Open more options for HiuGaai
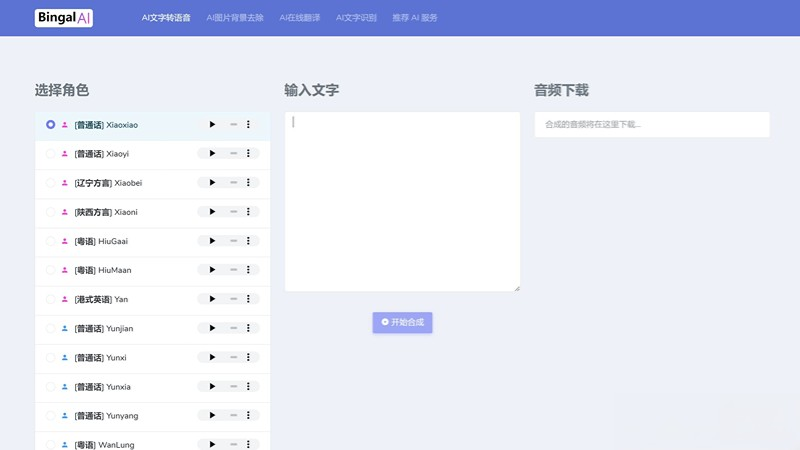The width and height of the screenshot is (800, 450). pyautogui.click(x=248, y=241)
